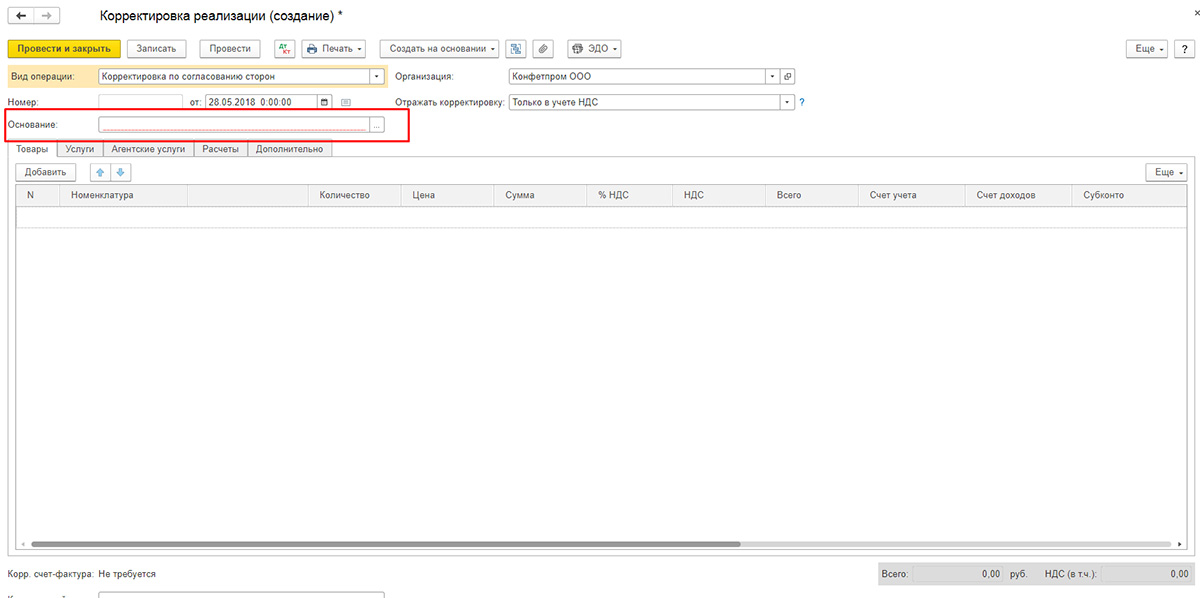Expand the Отражать корректировку dropdown
1200x598 pixels.
(787, 102)
